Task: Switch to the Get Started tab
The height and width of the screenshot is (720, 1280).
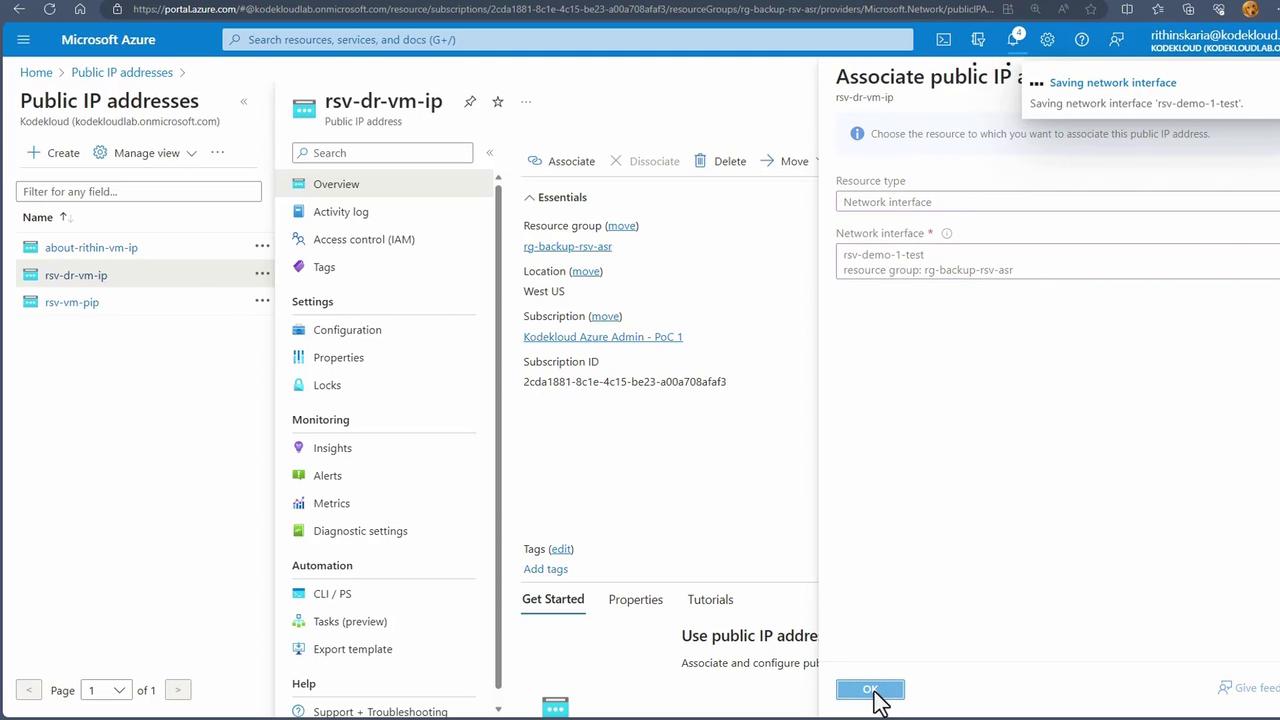Action: point(553,599)
